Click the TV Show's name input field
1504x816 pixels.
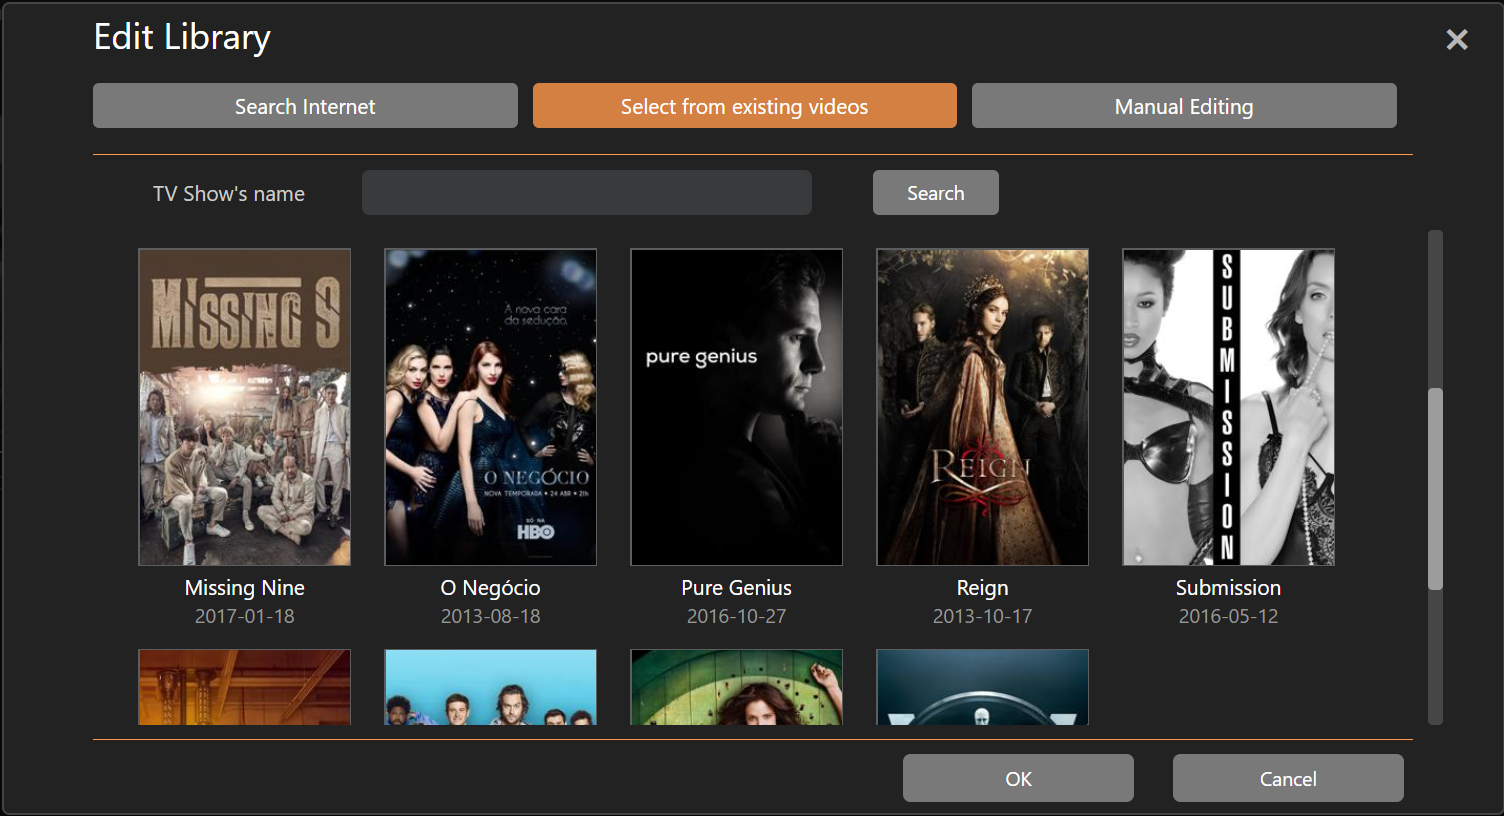coord(587,193)
